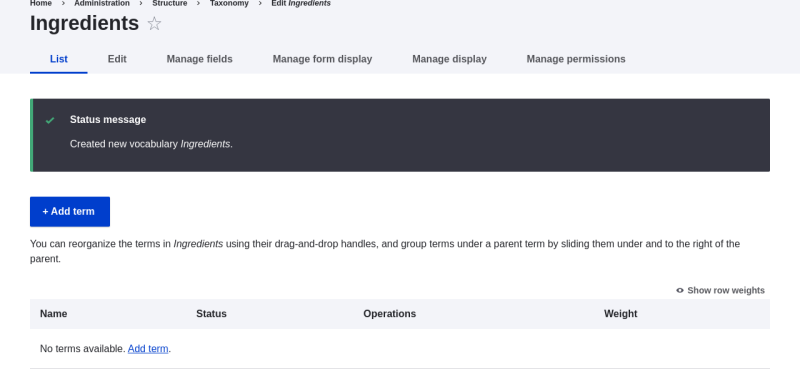Image resolution: width=800 pixels, height=369 pixels.
Task: Toggle Show row weights eye control
Action: click(720, 290)
